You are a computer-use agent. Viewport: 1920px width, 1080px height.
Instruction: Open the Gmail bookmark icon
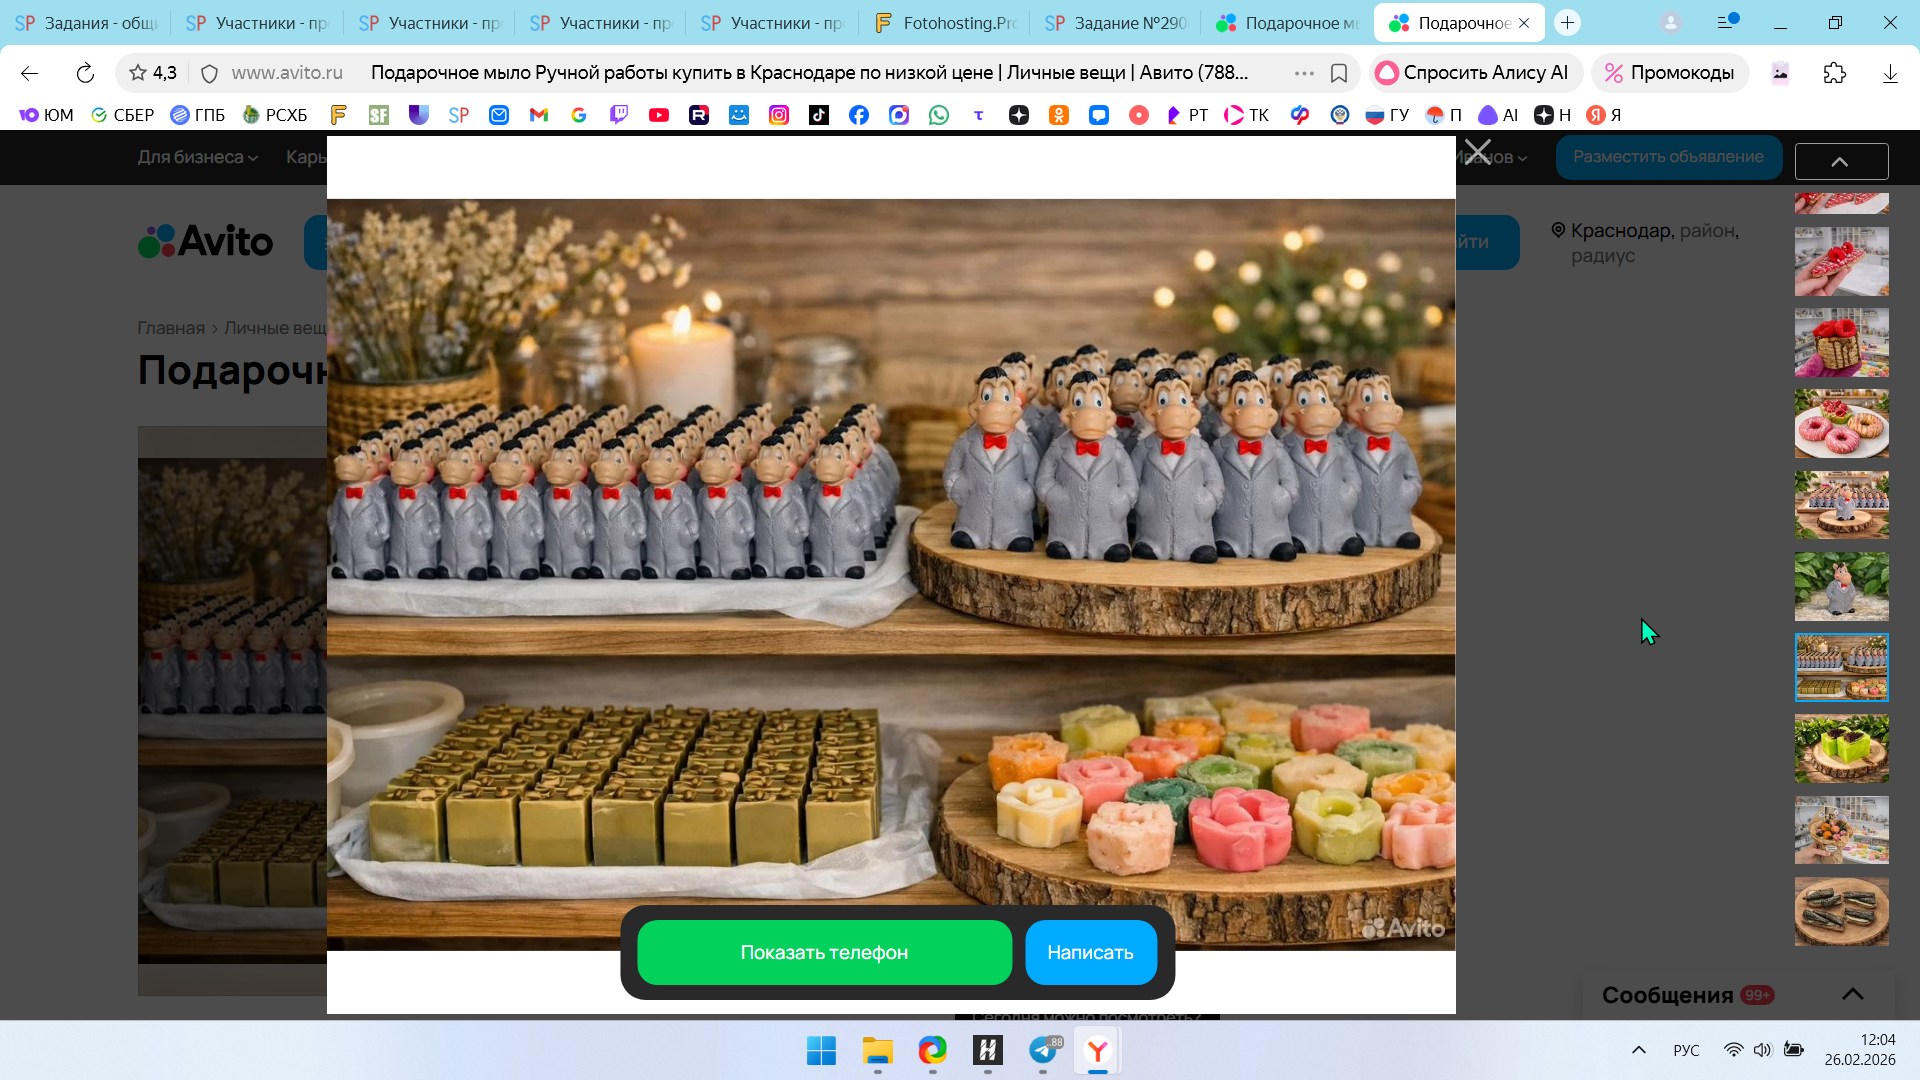[x=538, y=115]
